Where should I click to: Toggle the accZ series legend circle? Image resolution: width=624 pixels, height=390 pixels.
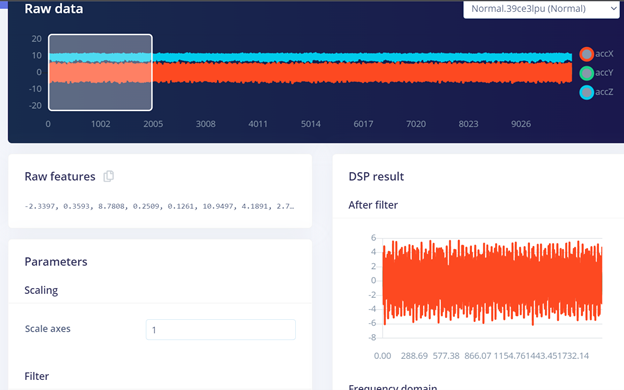click(587, 92)
